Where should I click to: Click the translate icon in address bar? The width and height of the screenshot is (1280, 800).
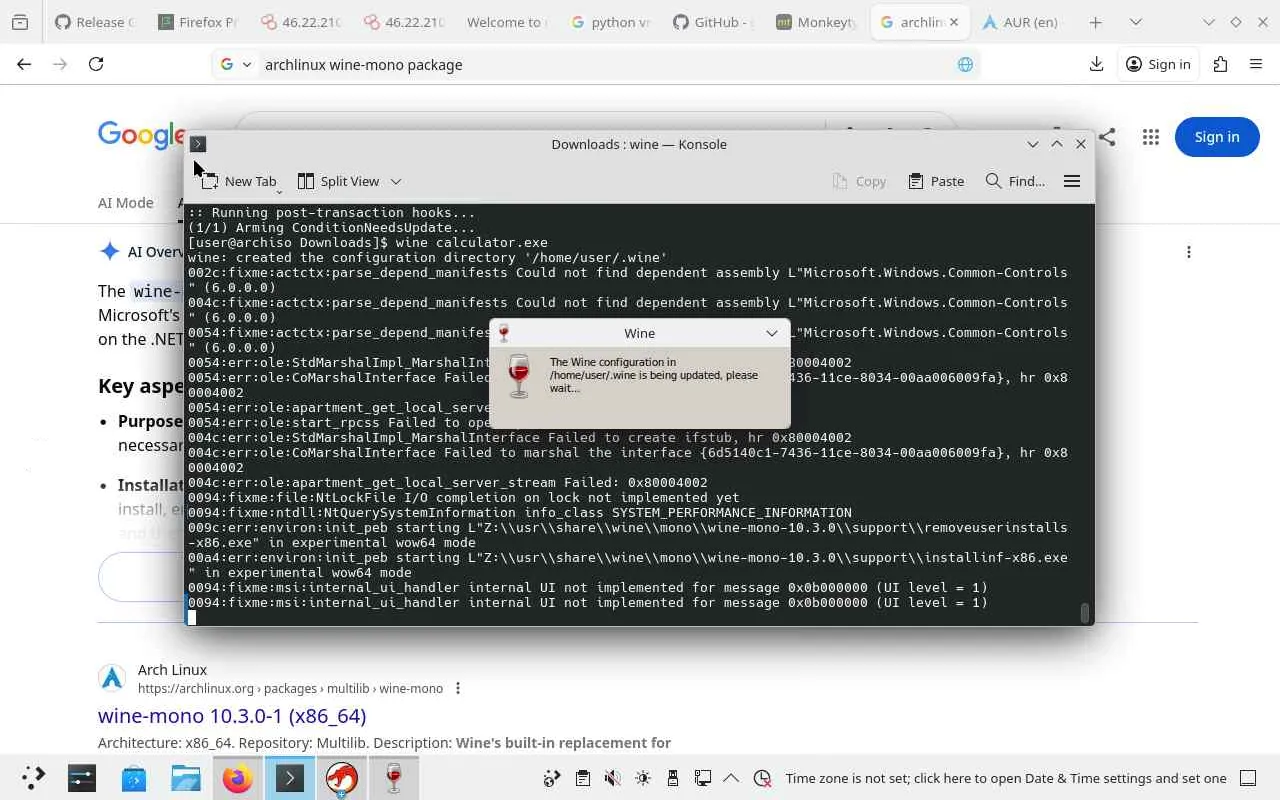[x=965, y=64]
